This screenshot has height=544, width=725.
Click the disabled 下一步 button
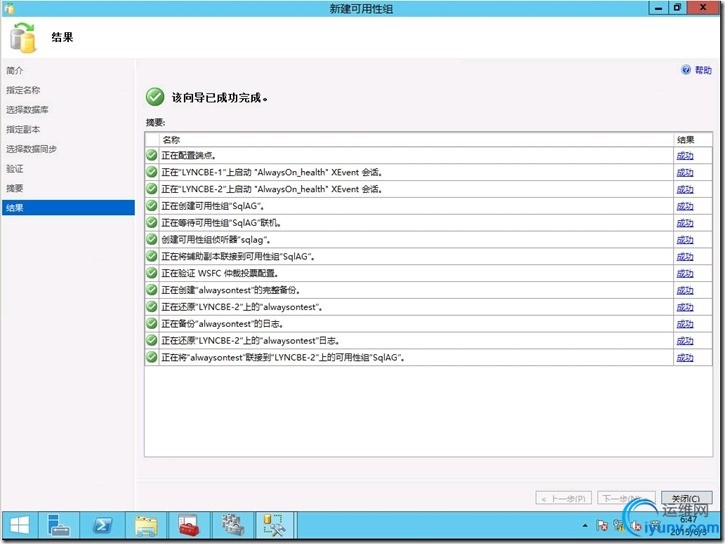(x=626, y=498)
